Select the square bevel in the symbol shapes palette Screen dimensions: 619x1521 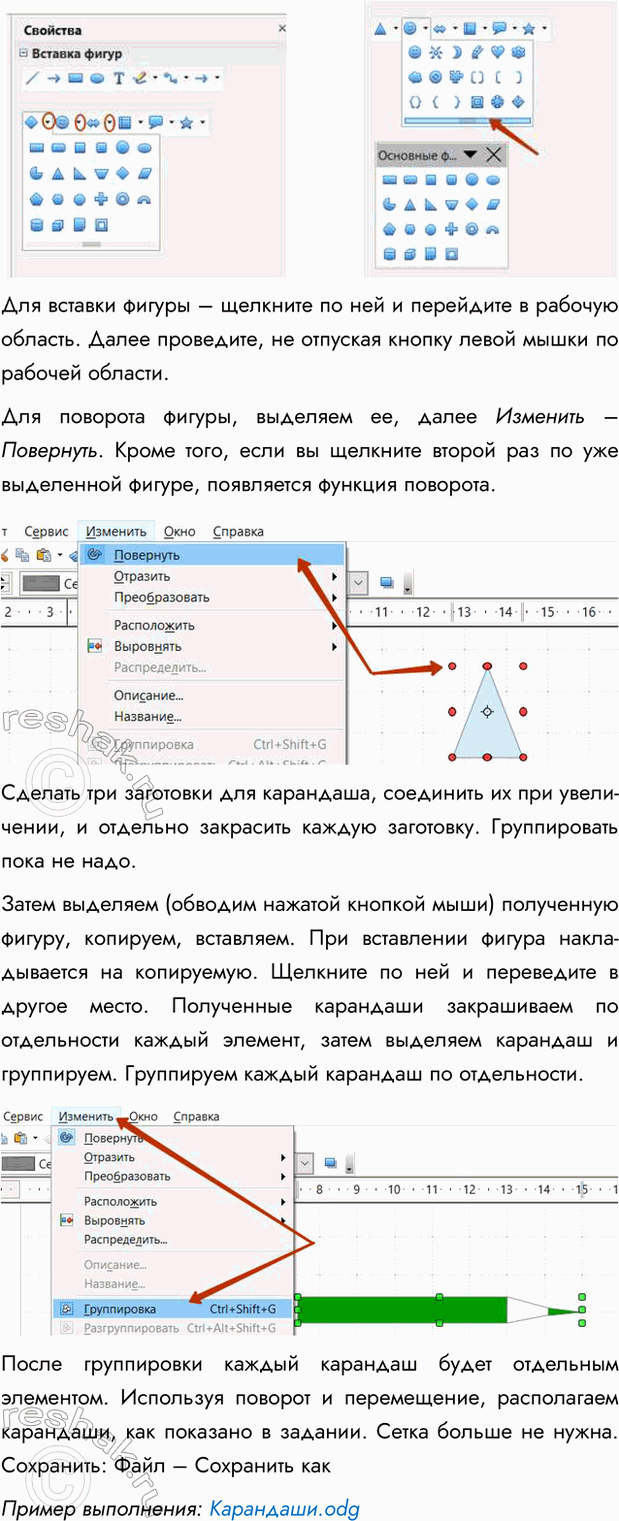pyautogui.click(x=477, y=101)
